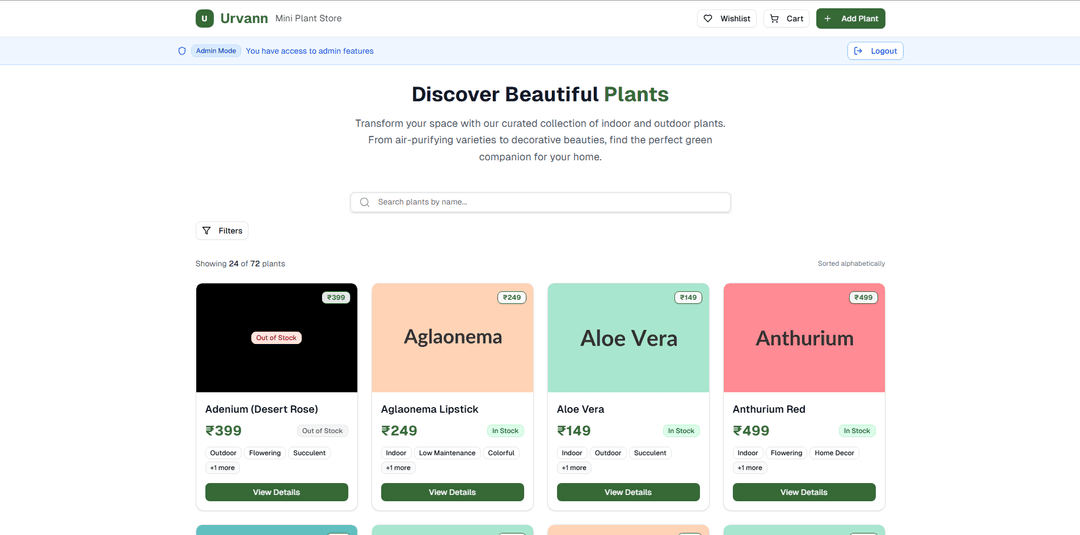Screen dimensions: 1080x535
Task: Open the Wishlist via heart icon
Action: click(x=708, y=18)
